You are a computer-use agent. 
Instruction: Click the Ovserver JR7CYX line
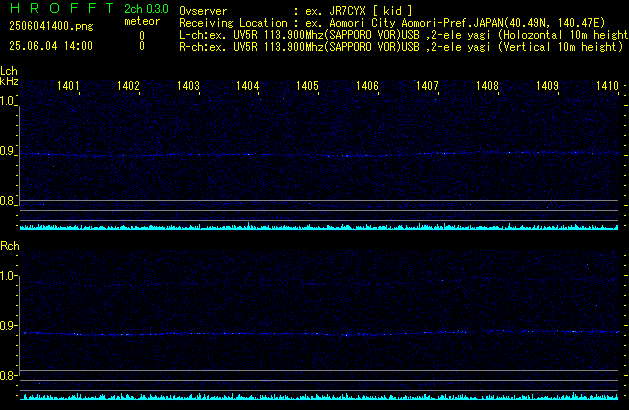point(296,11)
